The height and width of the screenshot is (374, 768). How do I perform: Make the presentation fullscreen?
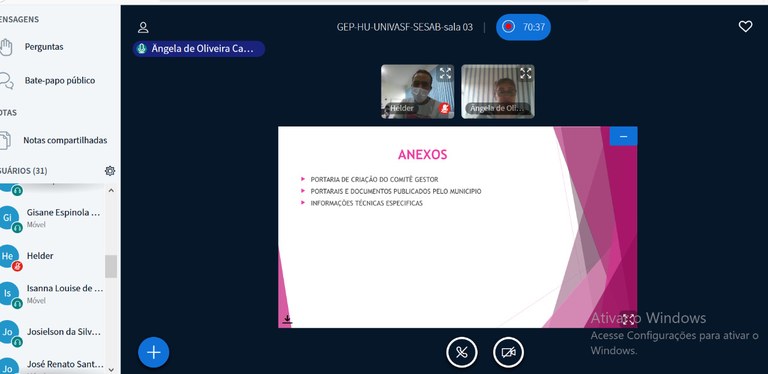click(x=628, y=319)
